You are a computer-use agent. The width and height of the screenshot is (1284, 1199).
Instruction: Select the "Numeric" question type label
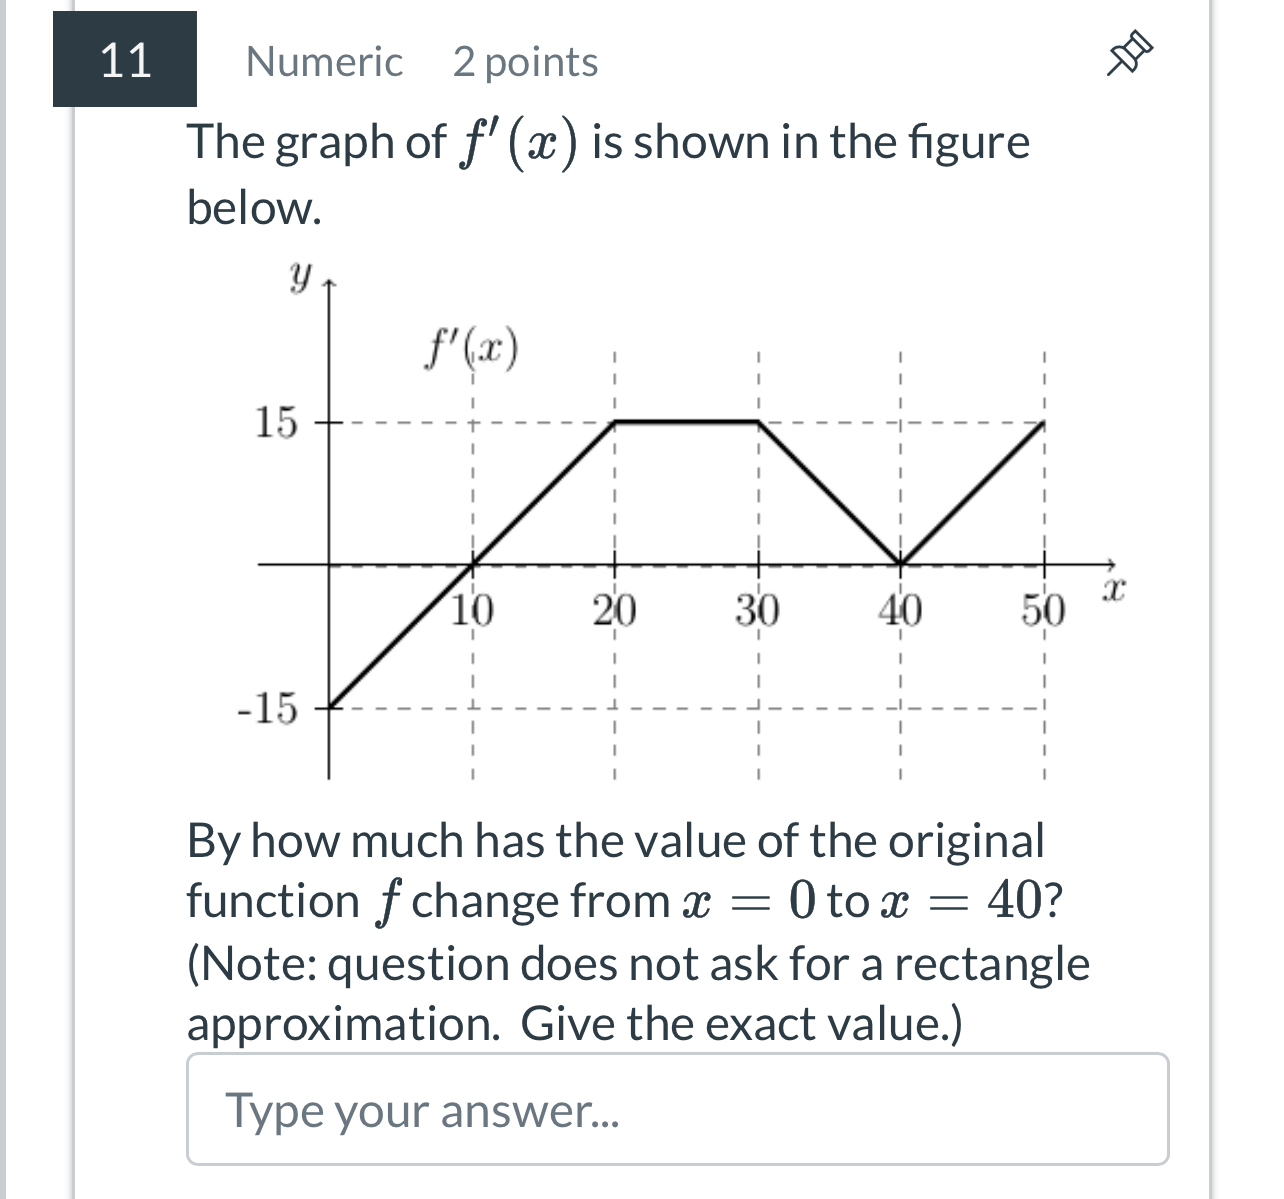pos(324,62)
